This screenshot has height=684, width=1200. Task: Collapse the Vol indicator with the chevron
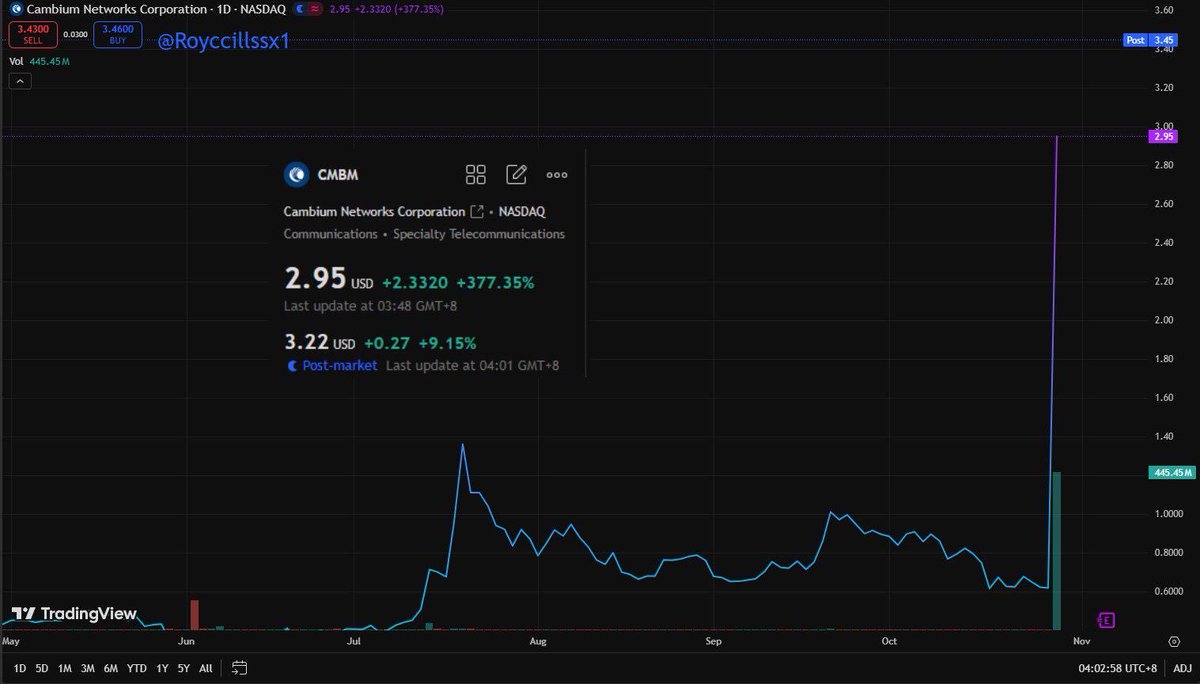coord(20,80)
